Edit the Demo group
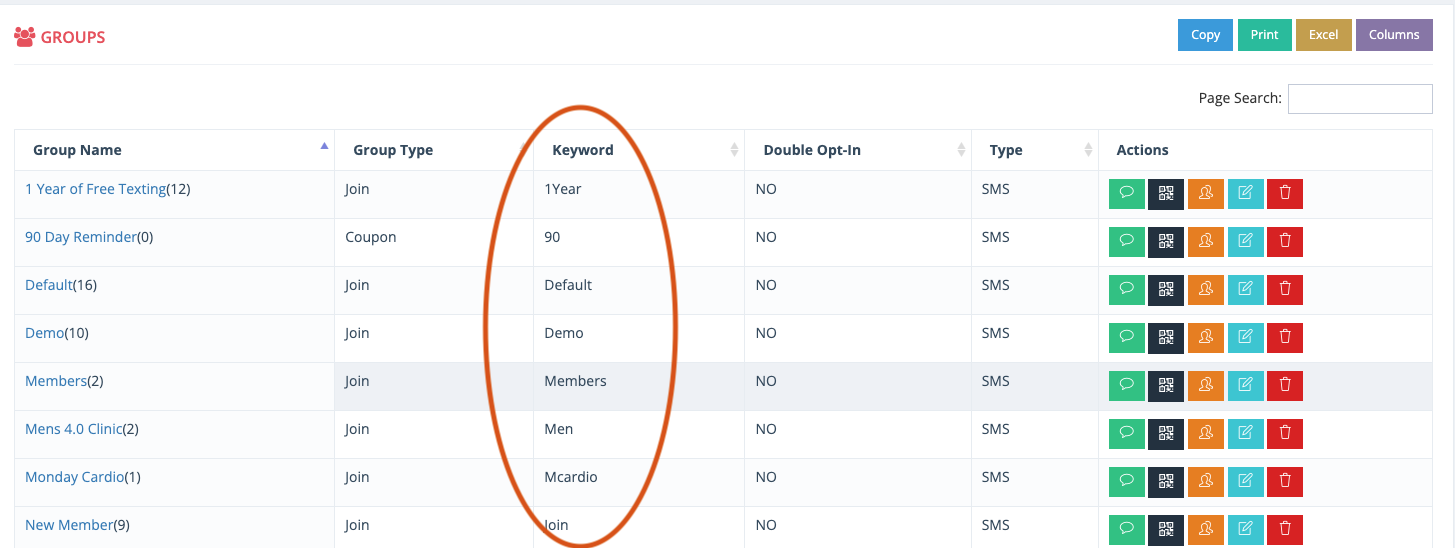 1245,338
